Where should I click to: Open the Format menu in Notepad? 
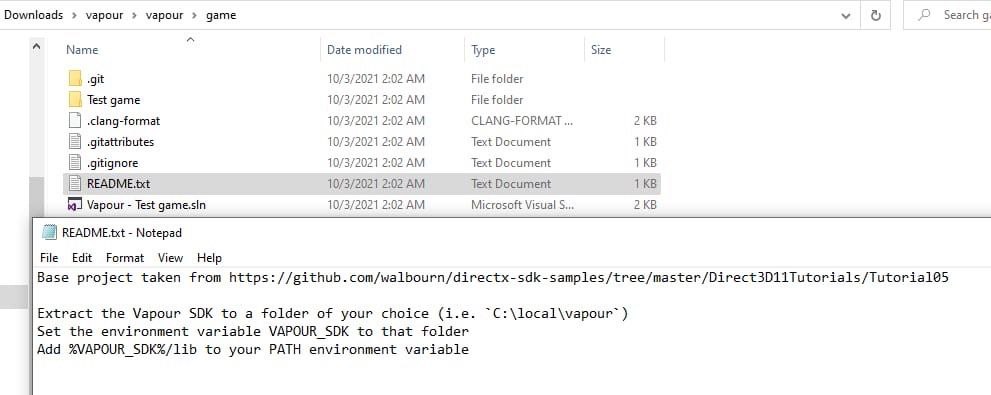click(x=125, y=258)
